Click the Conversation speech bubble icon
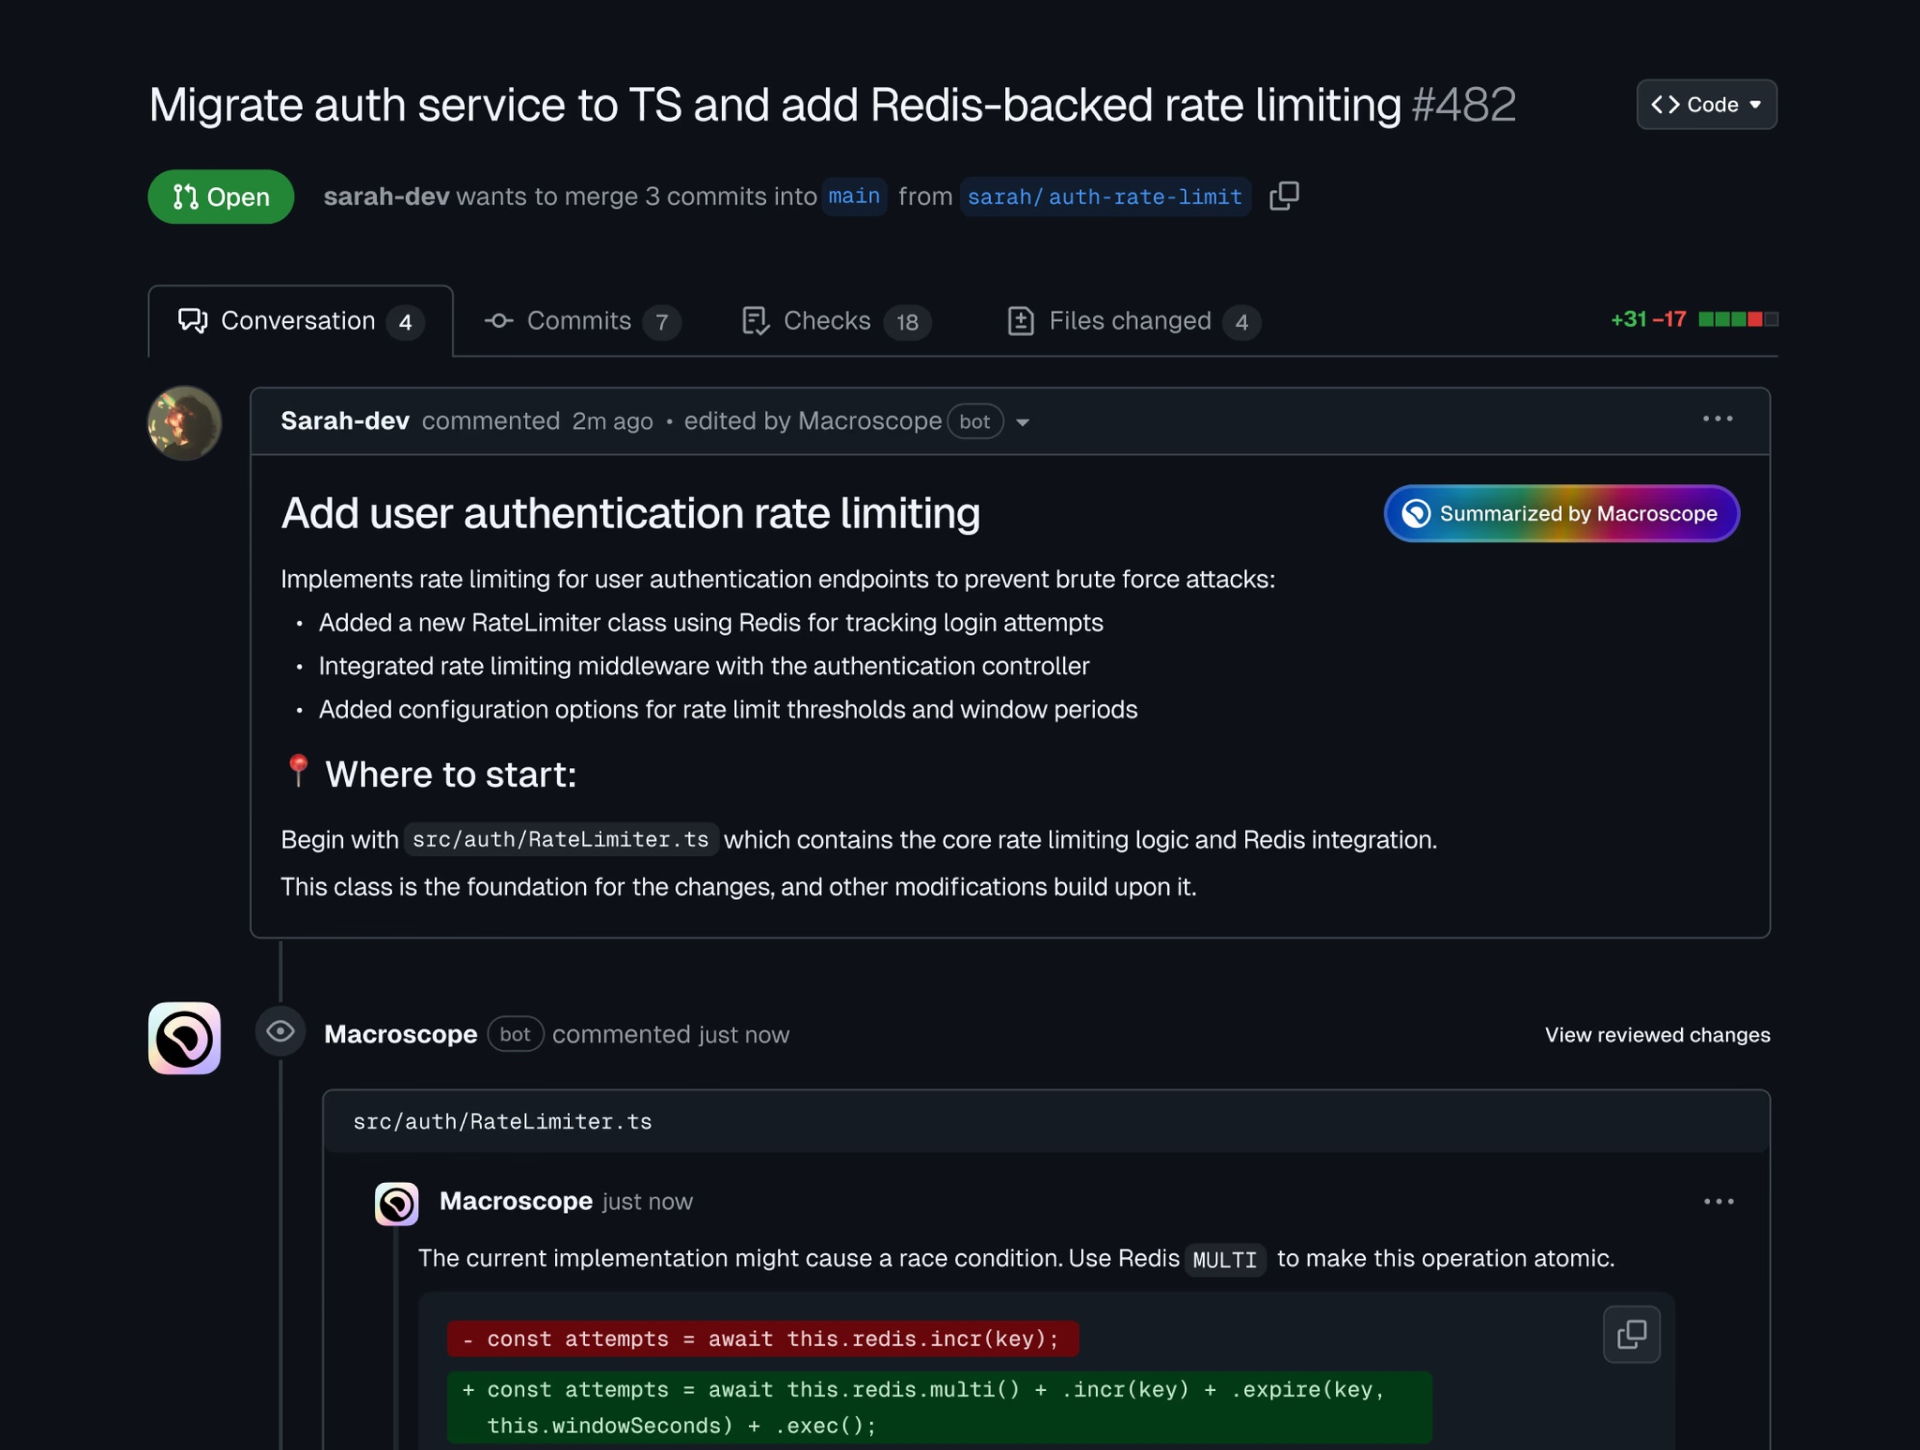This screenshot has width=1920, height=1450. click(x=192, y=321)
